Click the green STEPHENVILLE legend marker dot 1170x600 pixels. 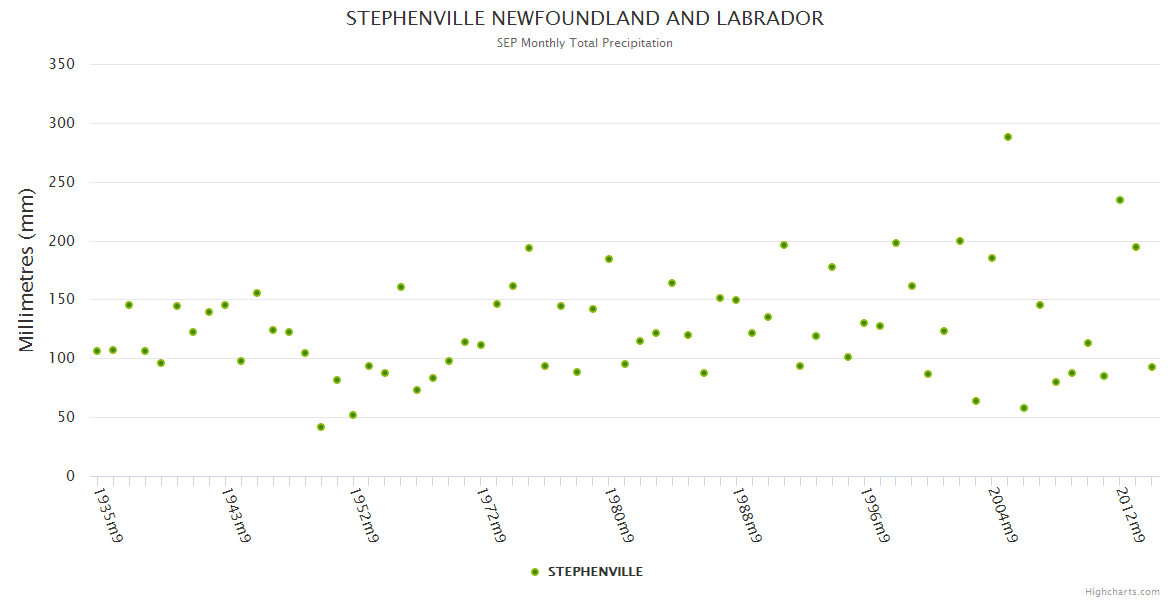535,572
